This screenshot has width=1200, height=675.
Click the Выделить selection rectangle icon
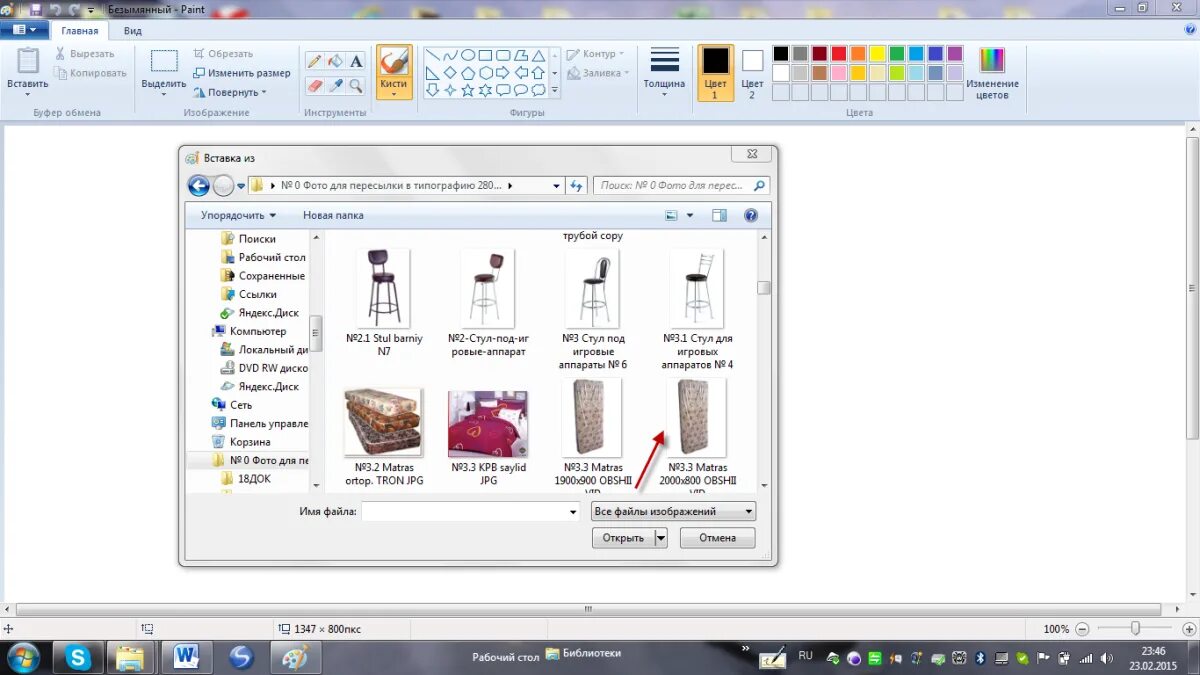[x=164, y=61]
